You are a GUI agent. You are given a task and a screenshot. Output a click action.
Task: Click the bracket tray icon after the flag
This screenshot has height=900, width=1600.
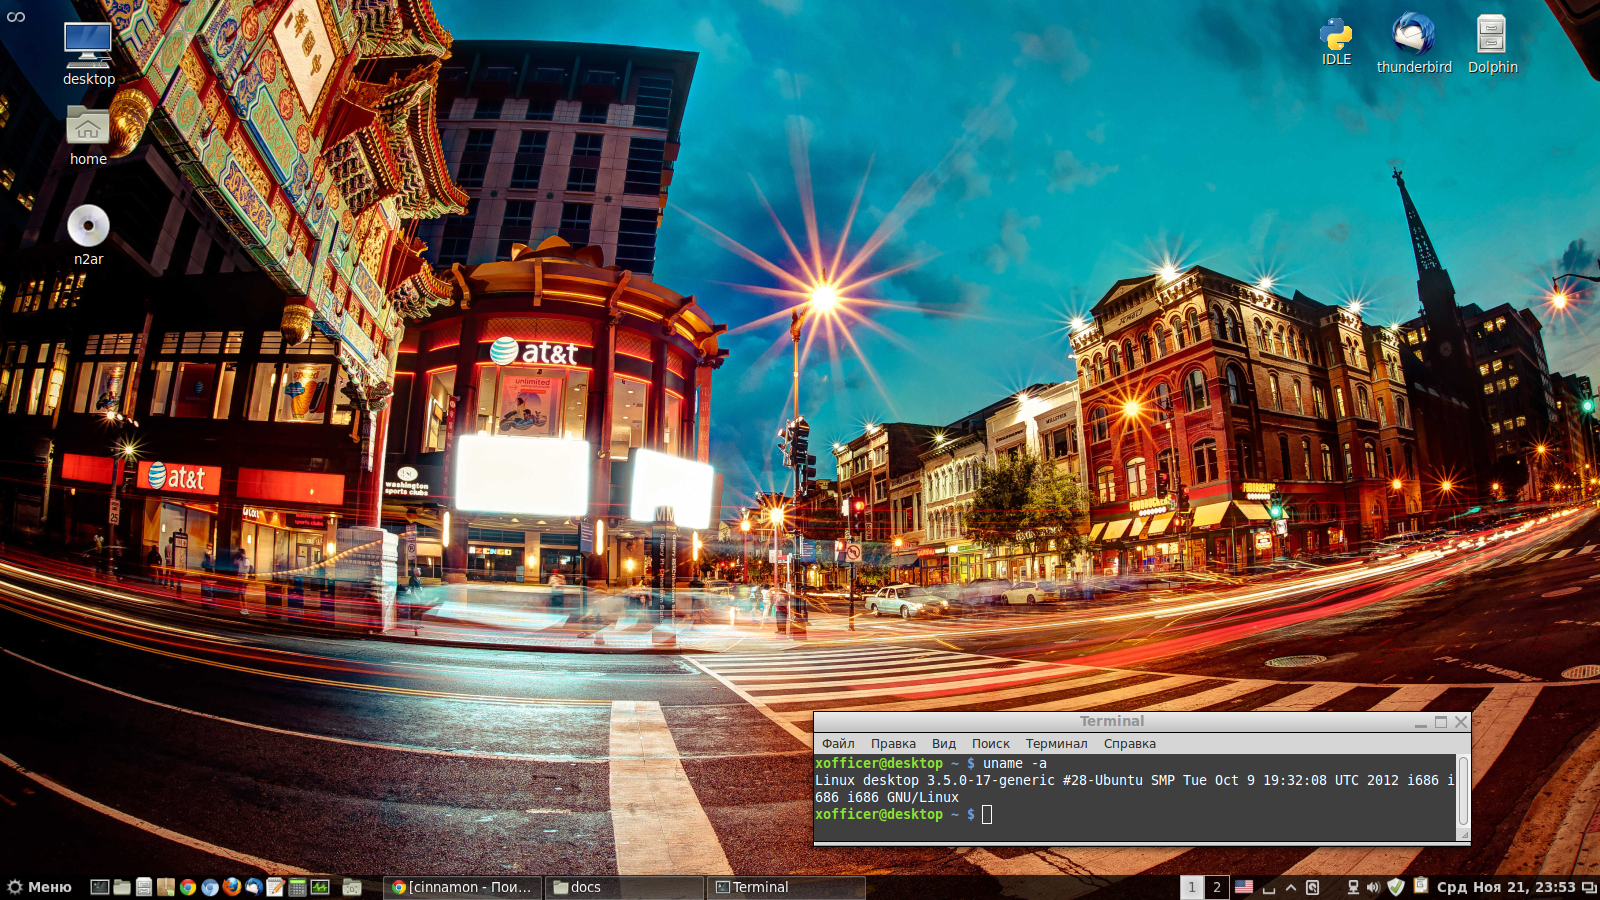tap(1269, 889)
